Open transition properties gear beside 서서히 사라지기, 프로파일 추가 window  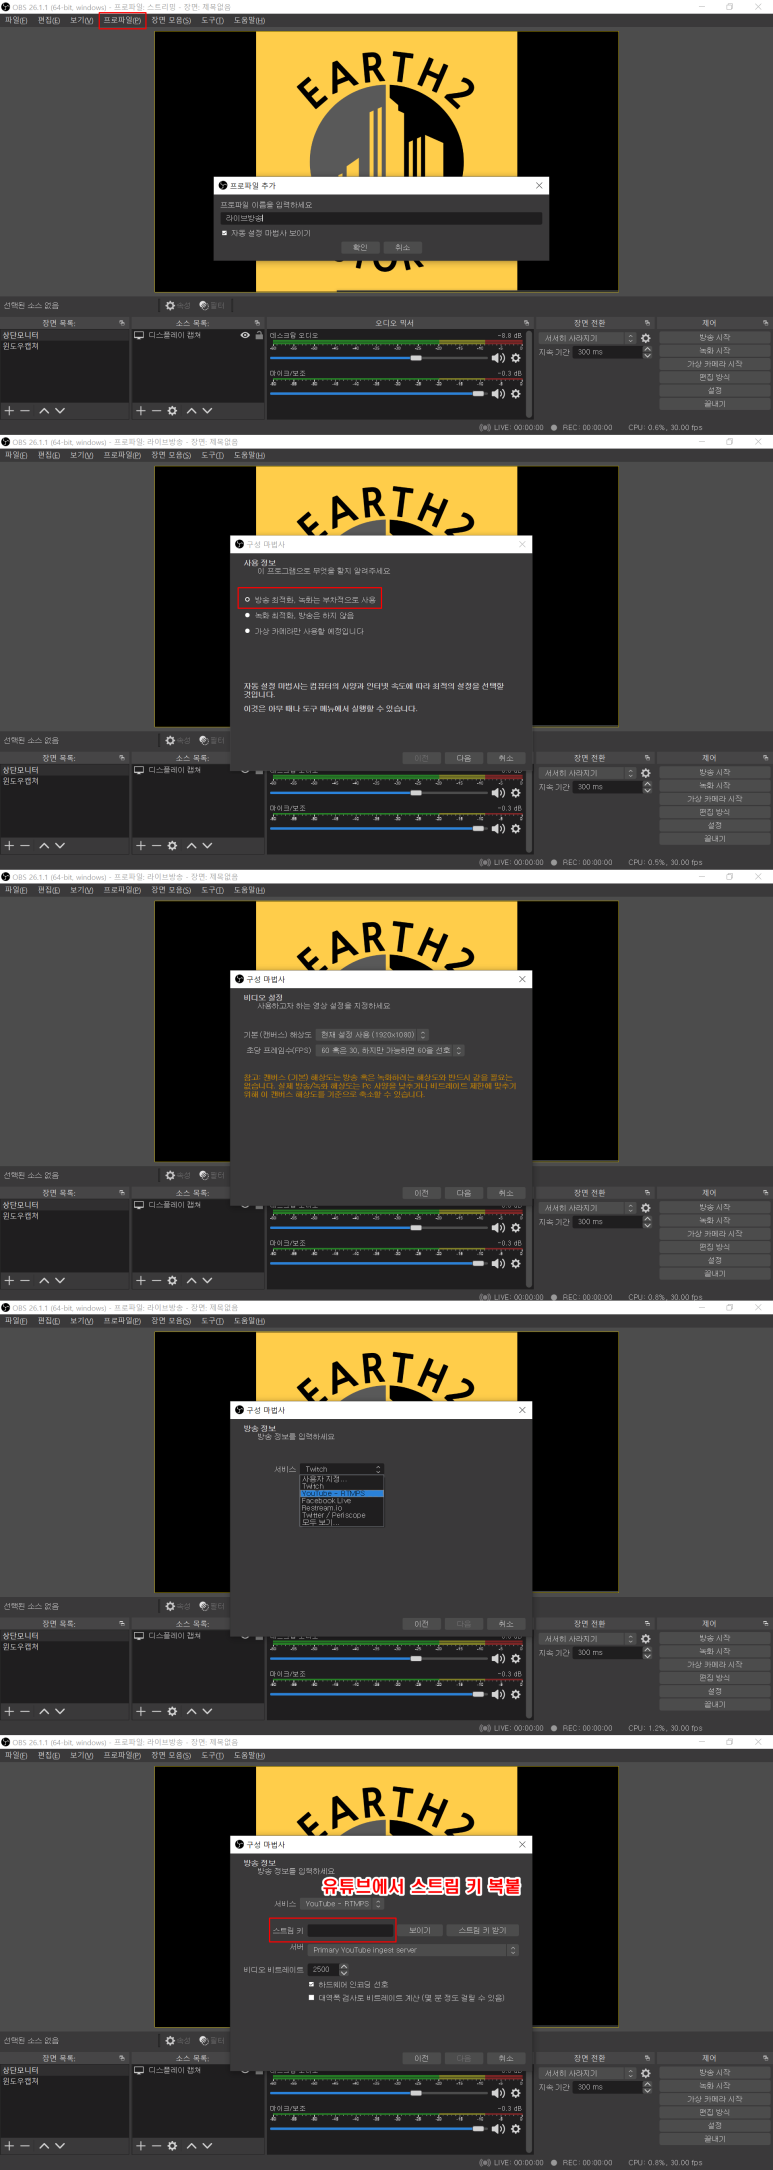pyautogui.click(x=646, y=338)
